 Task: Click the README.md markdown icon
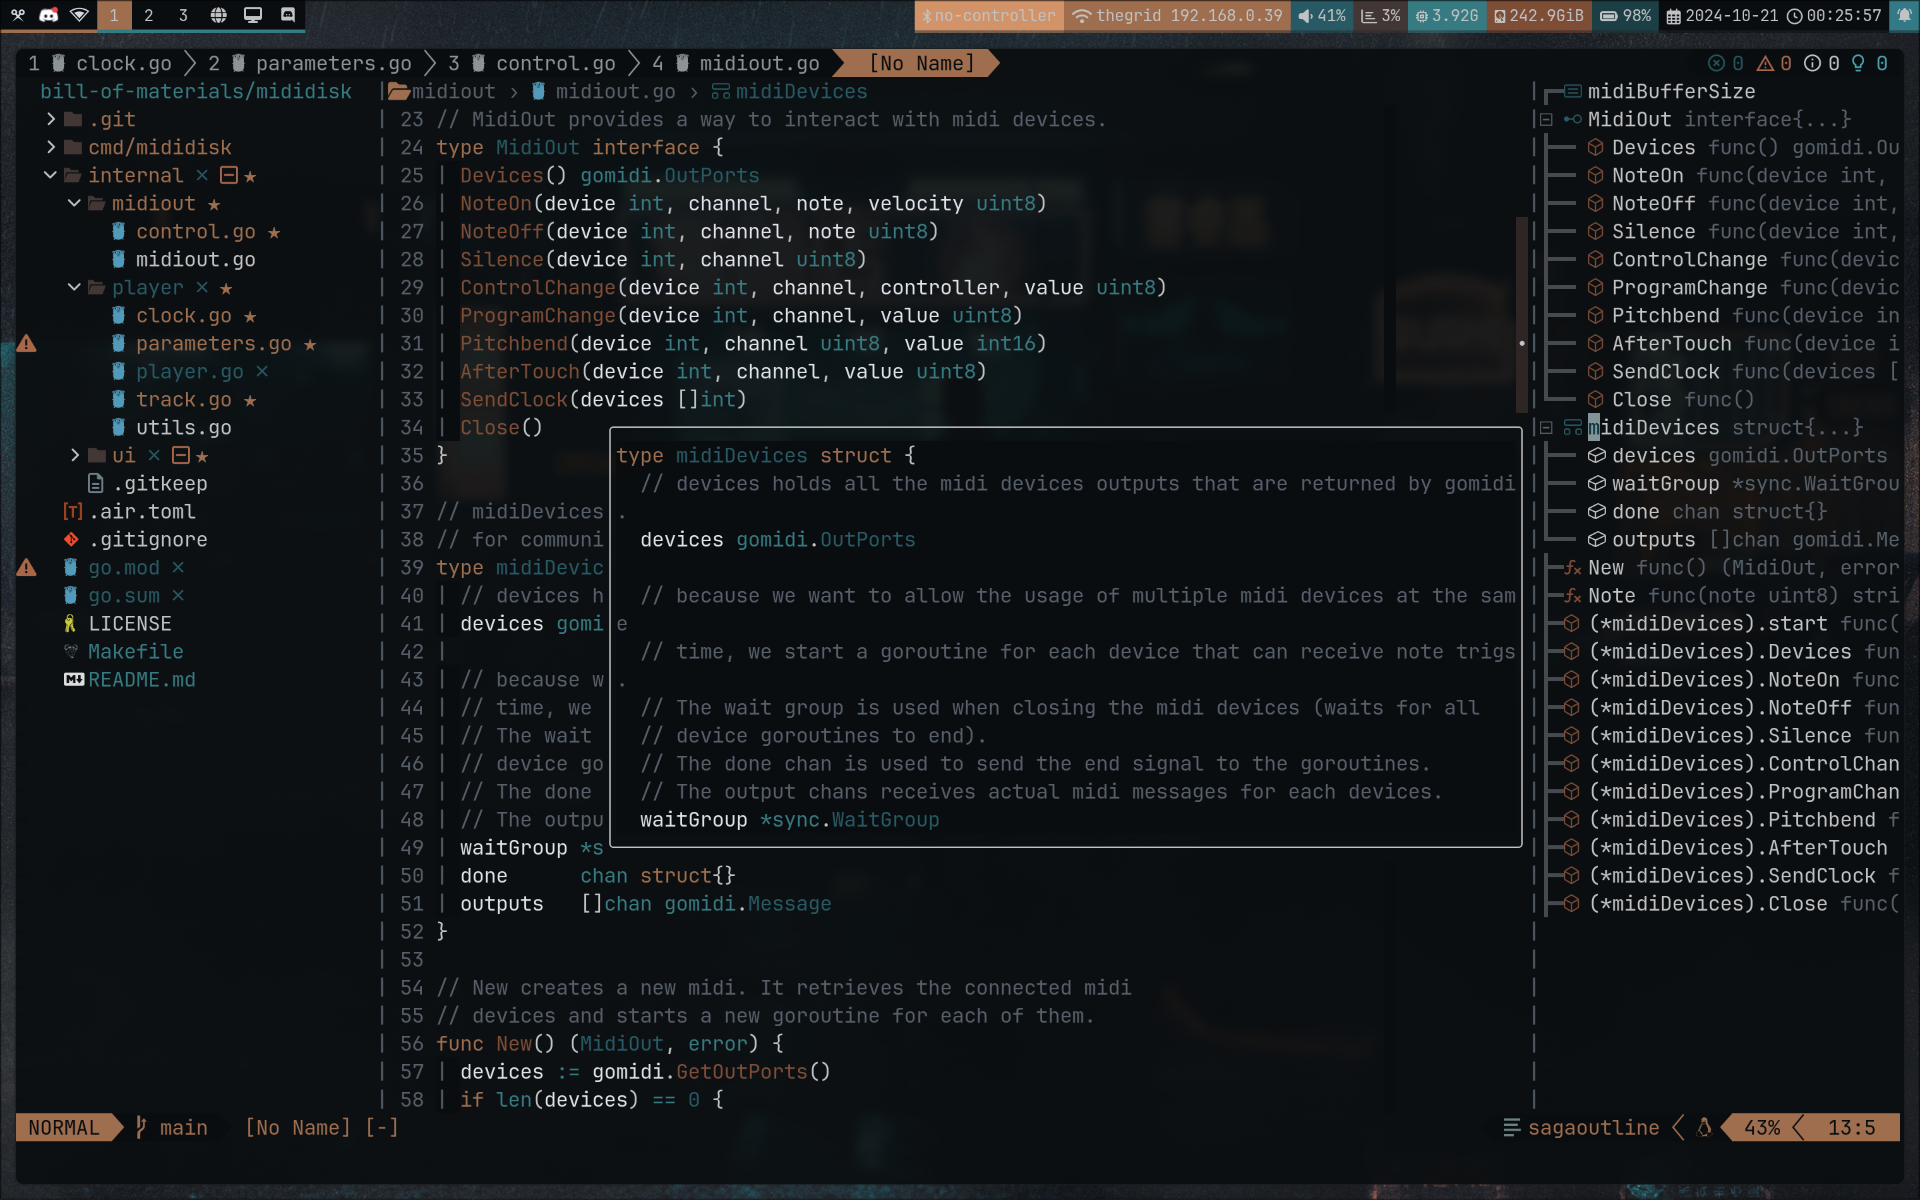click(x=73, y=679)
